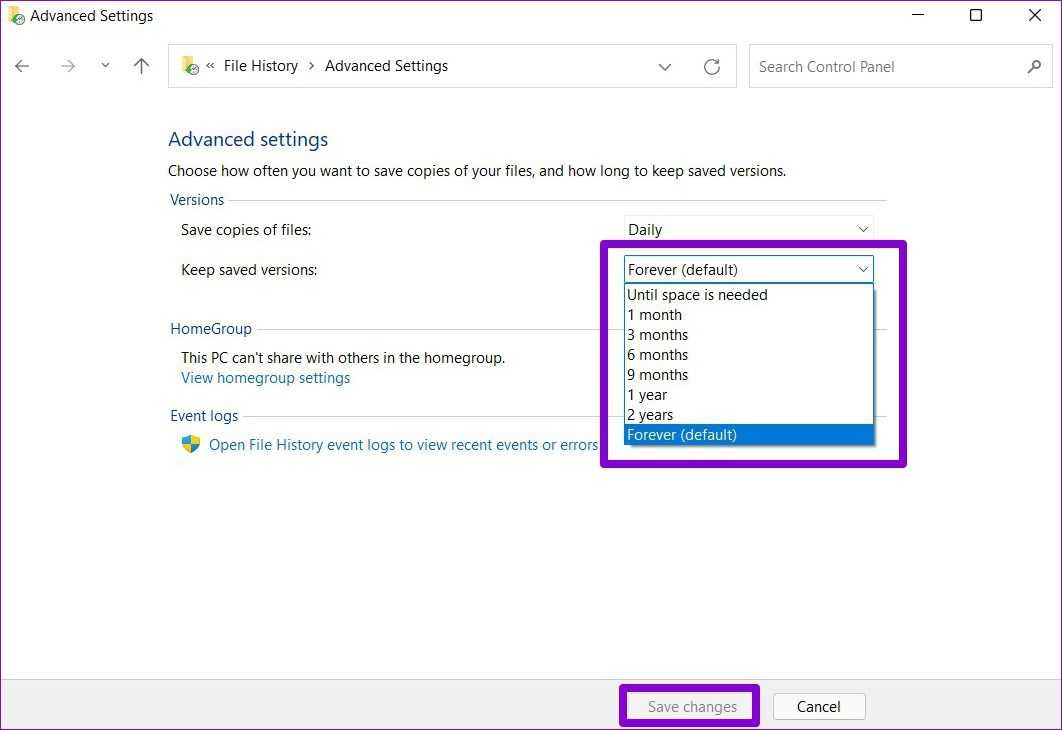This screenshot has width=1062, height=730.
Task: Open the Save copies of files dropdown
Action: click(748, 230)
